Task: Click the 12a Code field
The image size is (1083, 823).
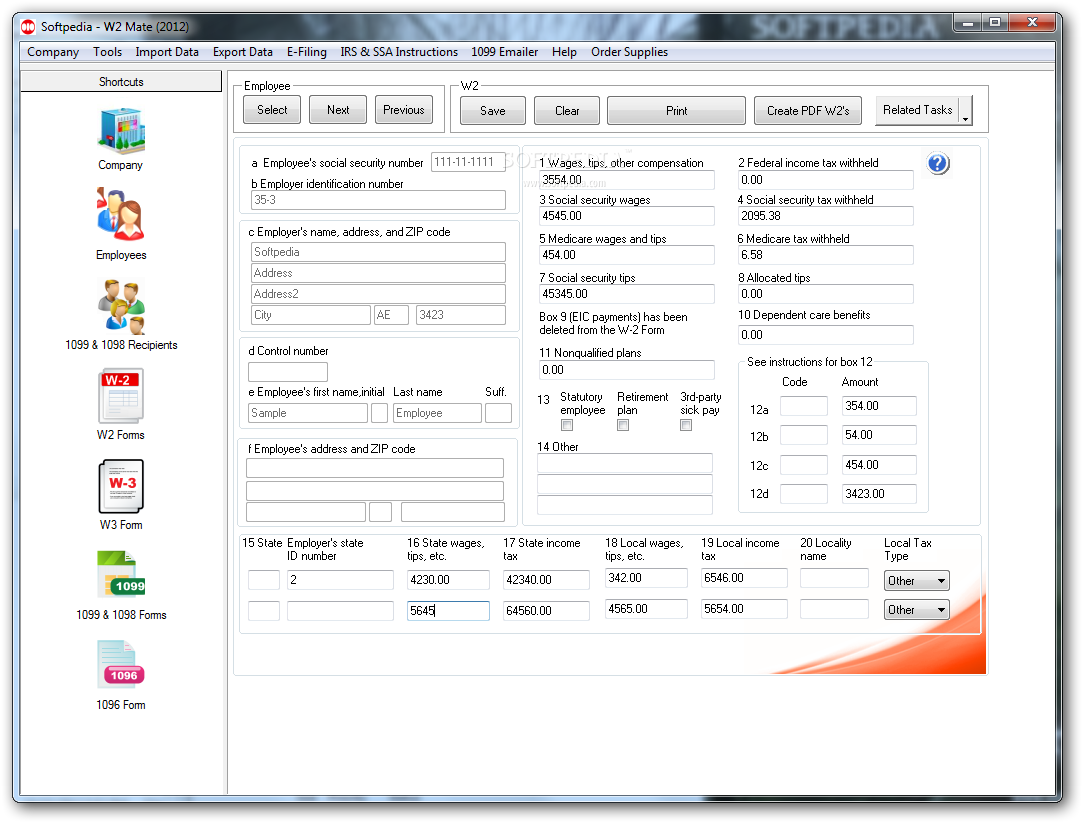Action: pos(804,406)
